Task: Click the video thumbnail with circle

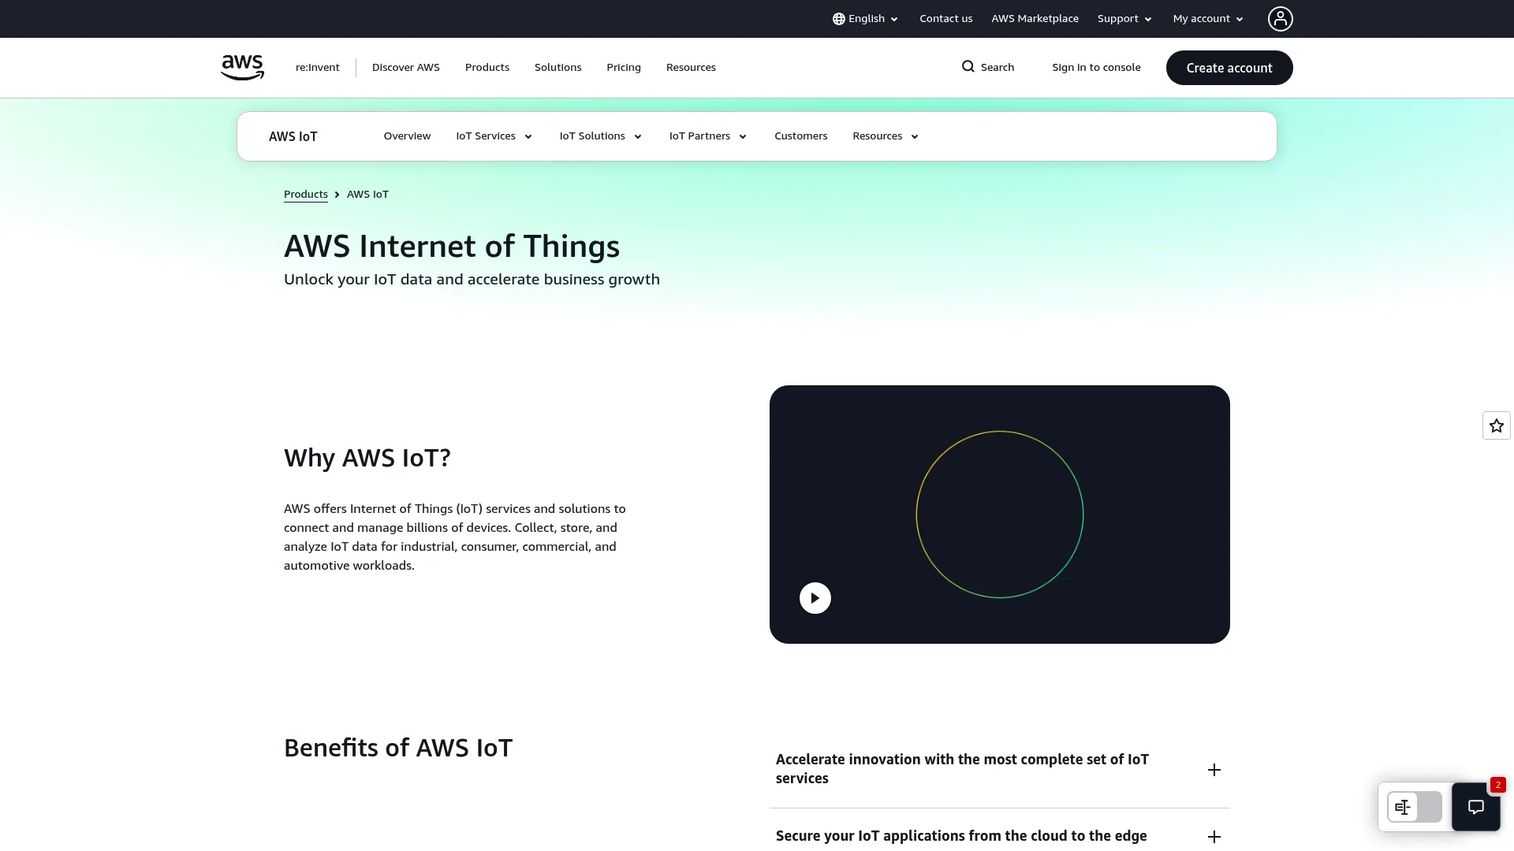Action: 999,514
